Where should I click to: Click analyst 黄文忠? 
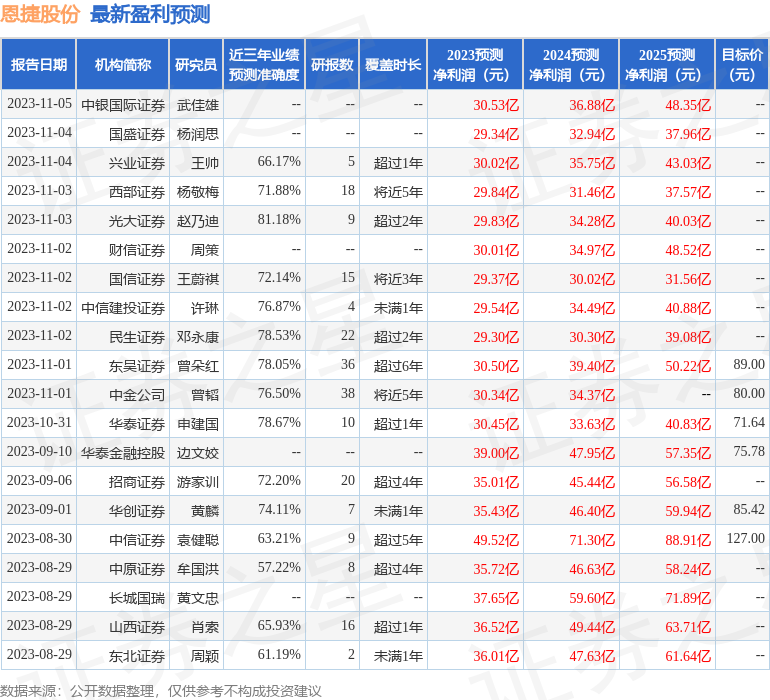[x=198, y=597]
